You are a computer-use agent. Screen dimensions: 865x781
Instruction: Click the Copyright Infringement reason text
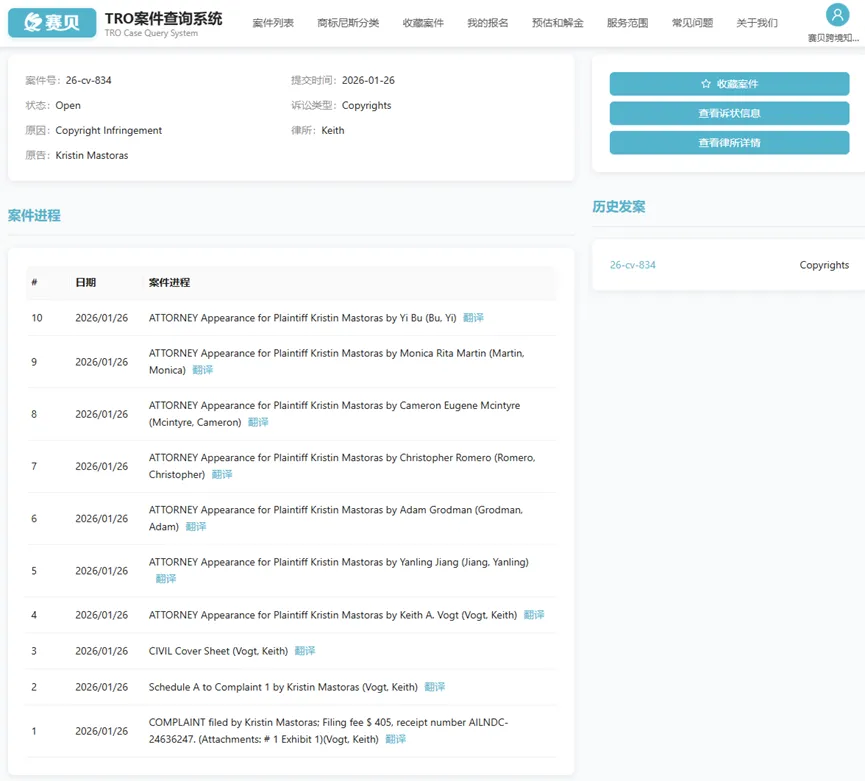pyautogui.click(x=109, y=130)
